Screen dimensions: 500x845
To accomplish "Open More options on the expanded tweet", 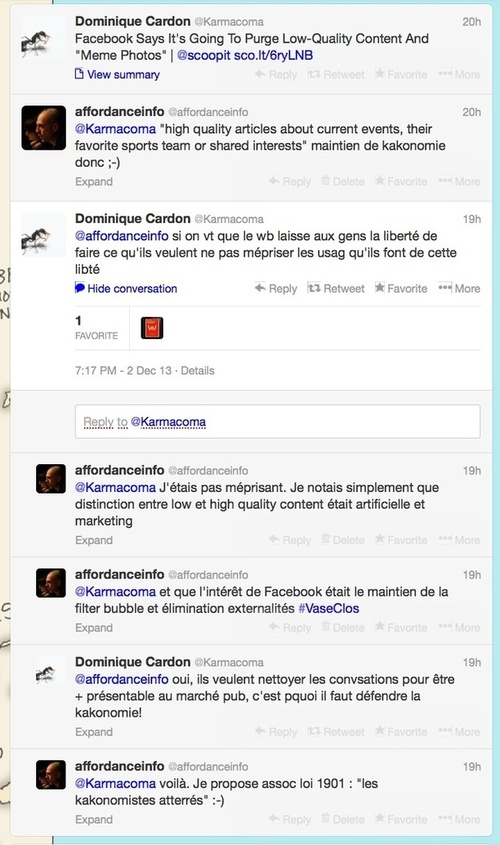I will pyautogui.click(x=459, y=288).
